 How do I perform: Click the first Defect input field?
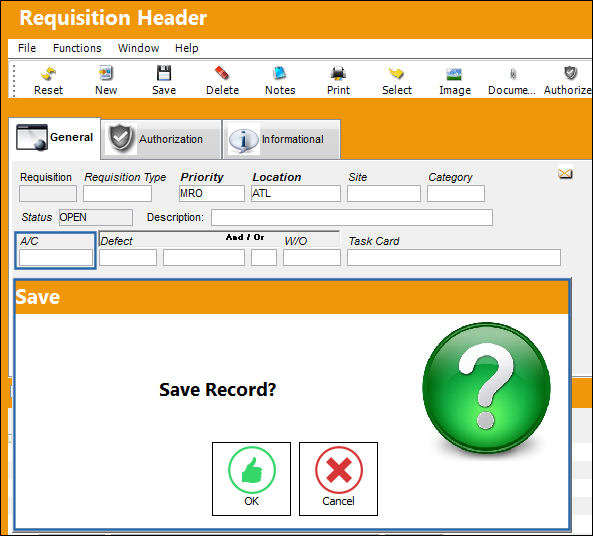click(128, 258)
